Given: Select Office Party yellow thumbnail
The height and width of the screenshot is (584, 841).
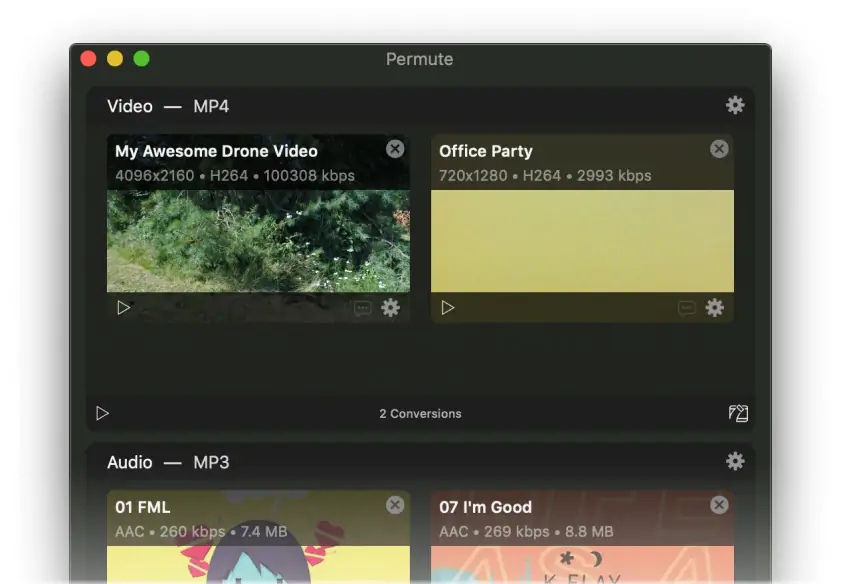Looking at the screenshot, I should click(582, 241).
